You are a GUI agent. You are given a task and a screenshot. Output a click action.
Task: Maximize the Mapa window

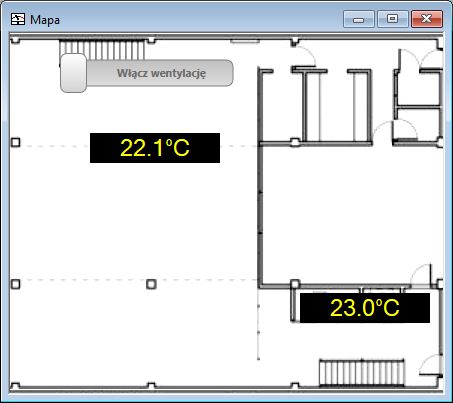click(x=393, y=19)
